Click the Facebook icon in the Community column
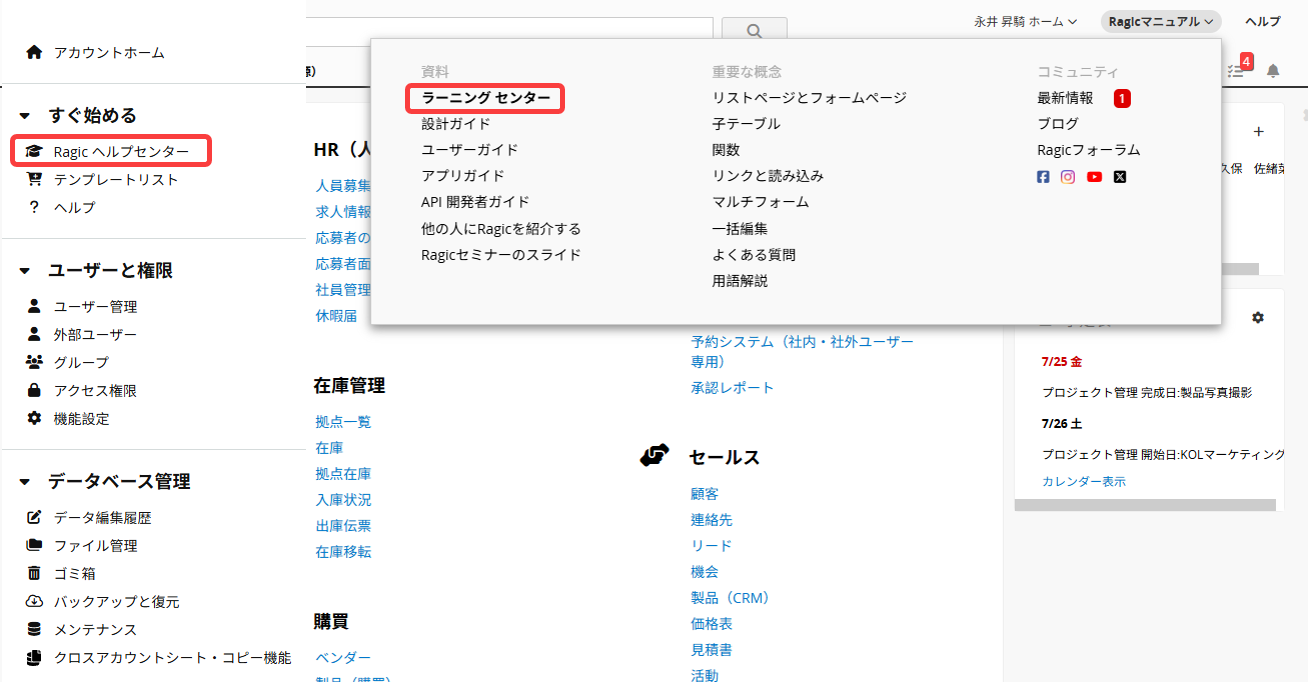Viewport: 1308px width, 682px height. (1043, 177)
